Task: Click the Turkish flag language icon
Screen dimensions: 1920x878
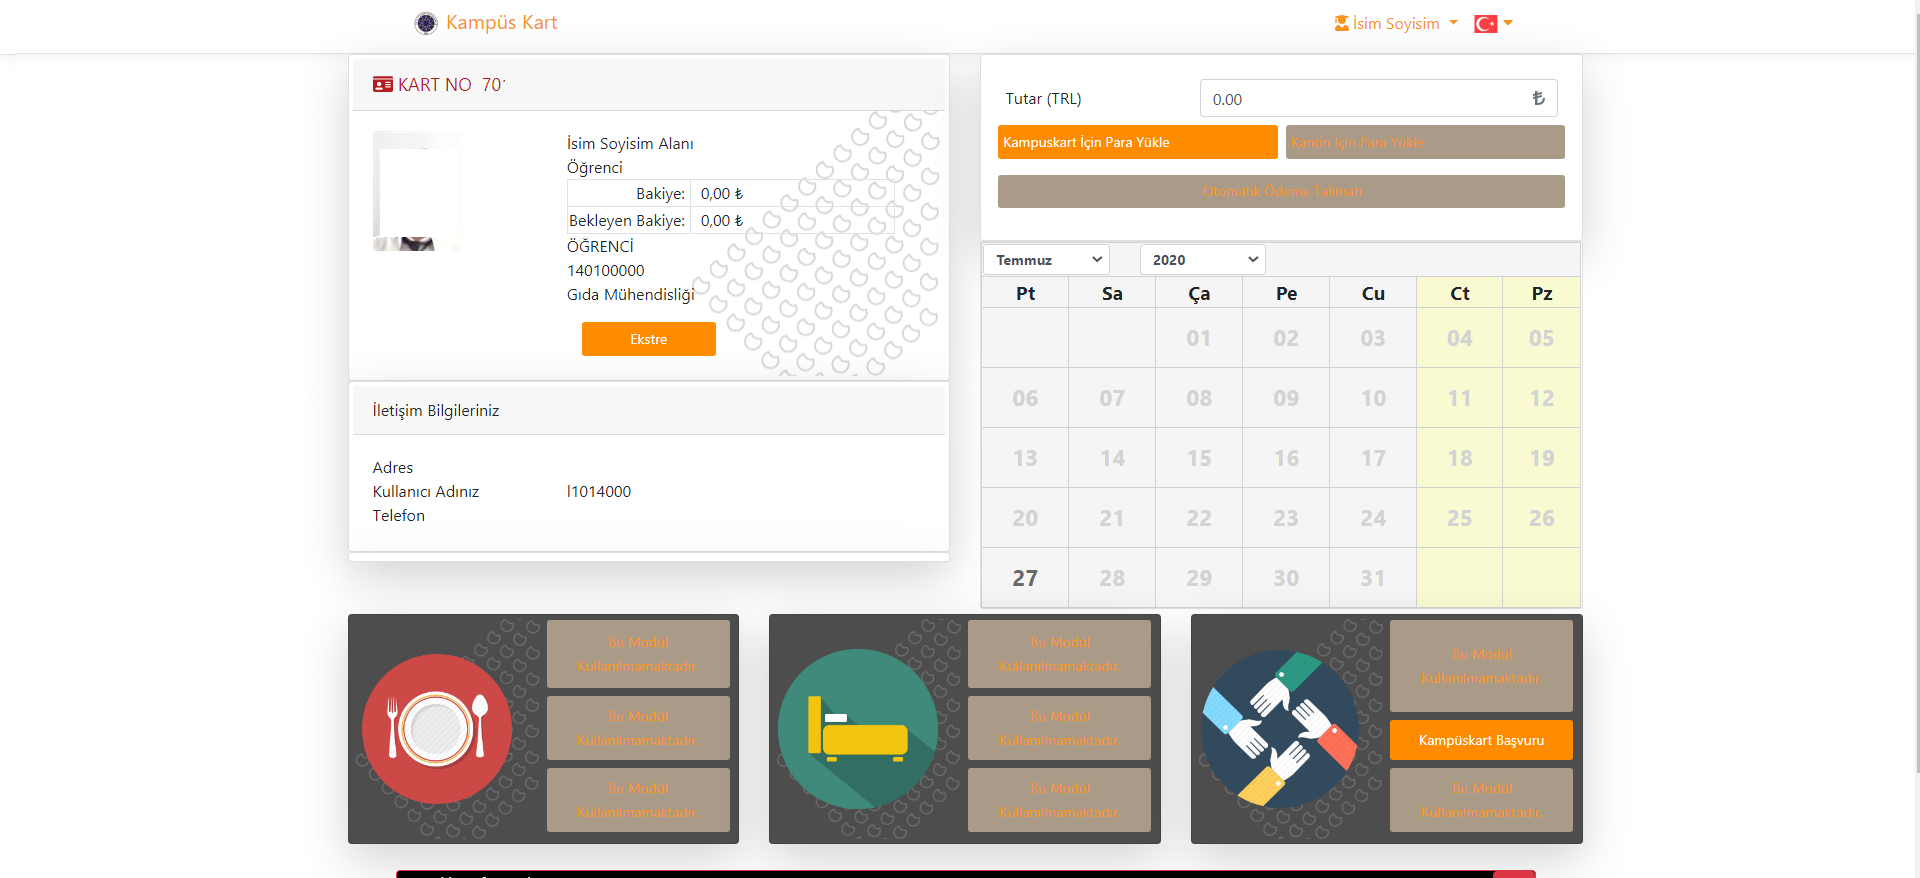Action: pos(1485,23)
